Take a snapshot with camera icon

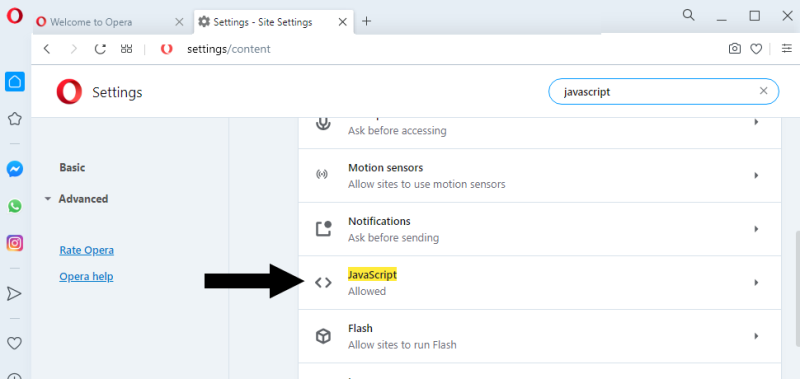click(734, 49)
